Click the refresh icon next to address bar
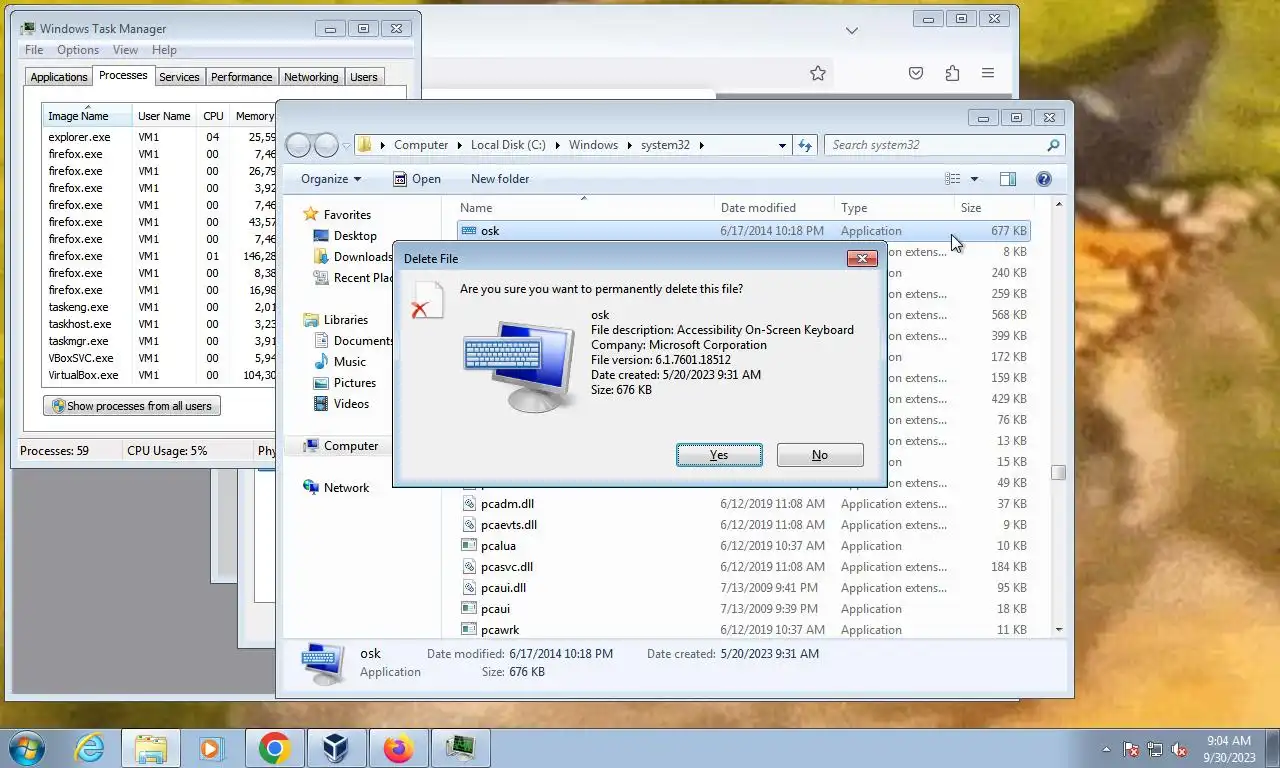 (x=805, y=145)
